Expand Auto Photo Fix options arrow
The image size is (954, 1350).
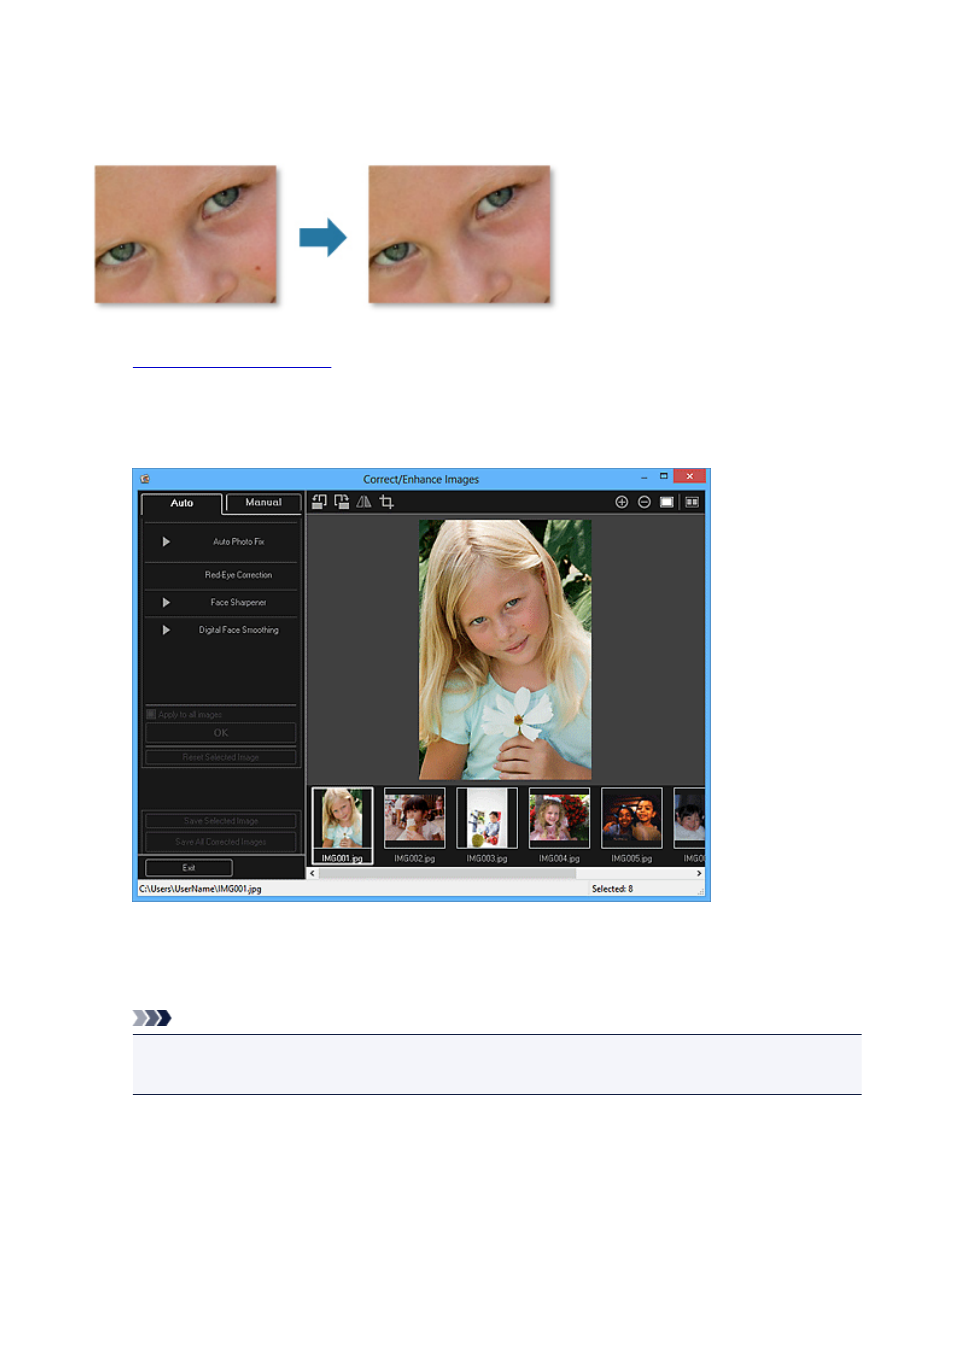point(166,542)
